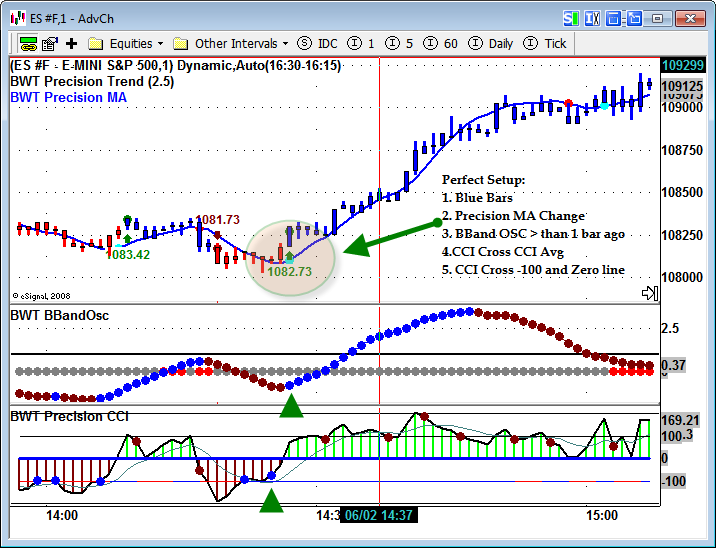
Task: Click the 1082.73 buy signal price label
Action: pyautogui.click(x=290, y=272)
